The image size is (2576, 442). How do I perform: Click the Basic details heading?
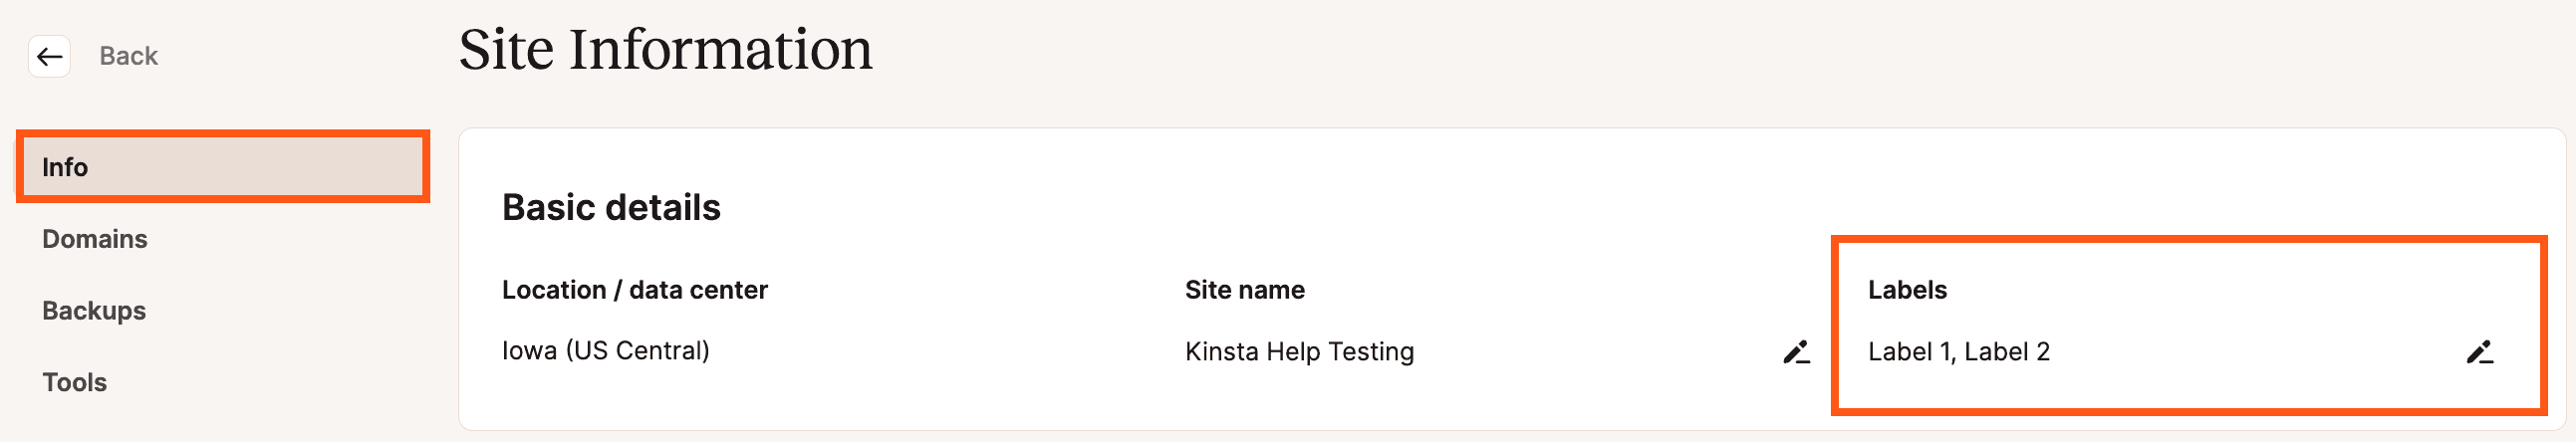[611, 207]
